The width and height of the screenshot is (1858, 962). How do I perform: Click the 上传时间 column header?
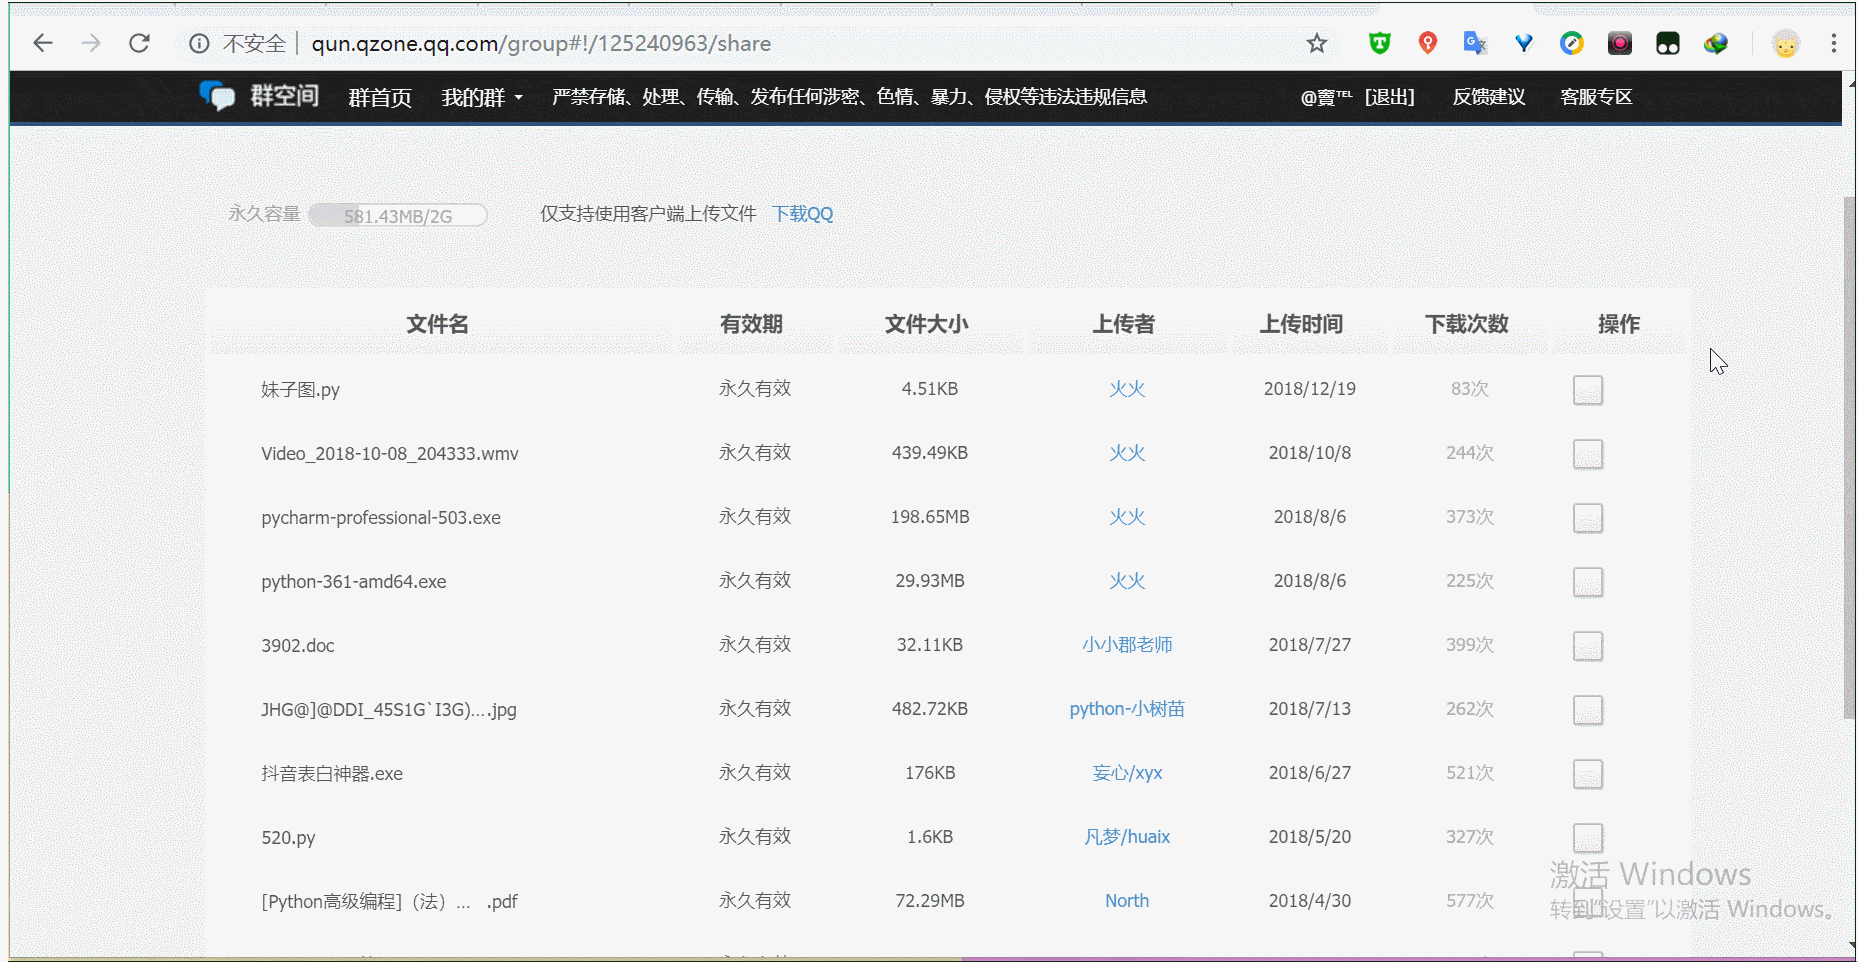(x=1301, y=324)
